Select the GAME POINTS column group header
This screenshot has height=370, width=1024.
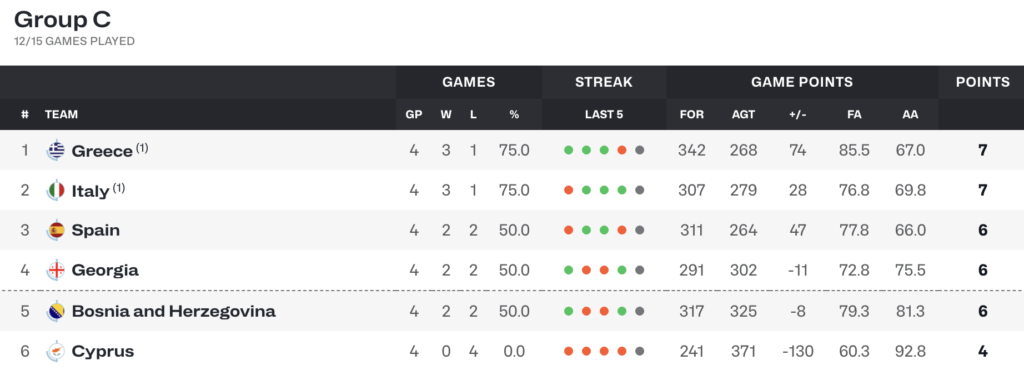click(802, 82)
